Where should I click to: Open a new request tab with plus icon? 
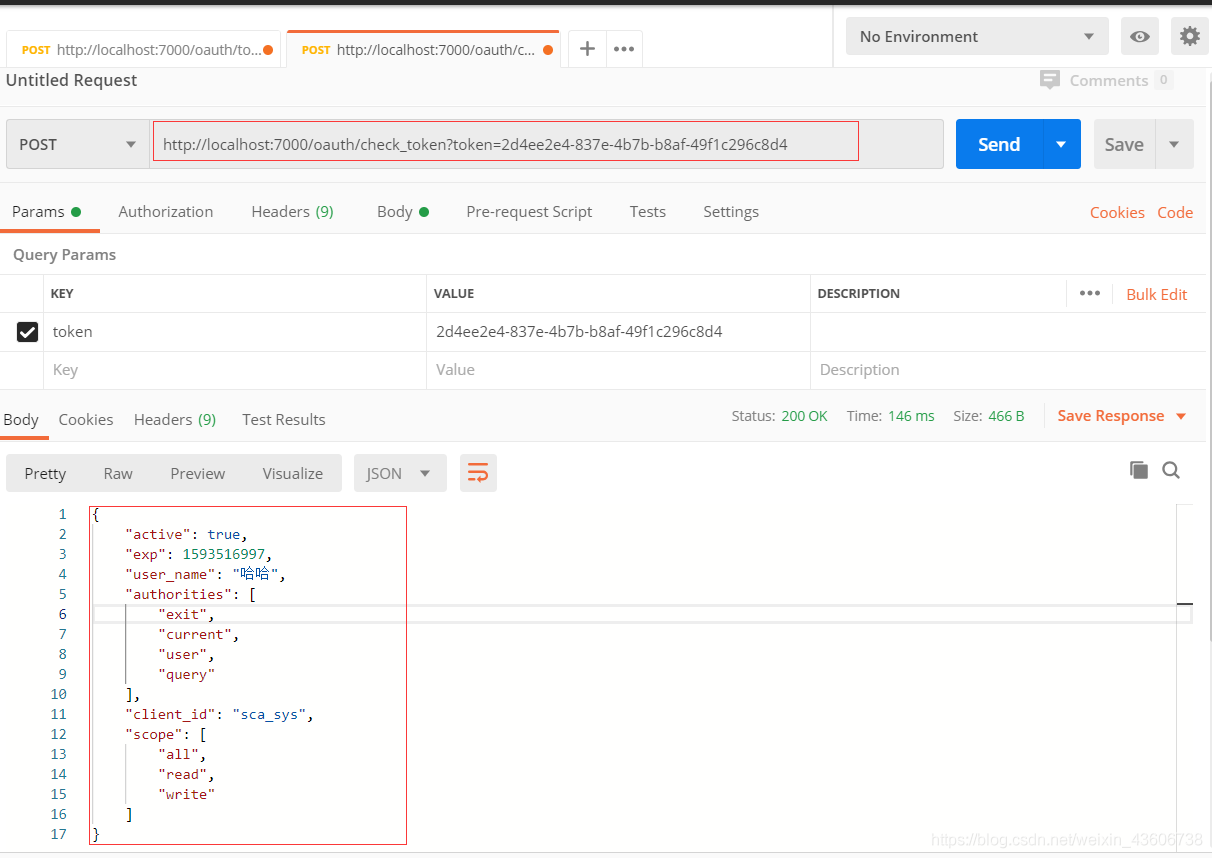(x=587, y=49)
